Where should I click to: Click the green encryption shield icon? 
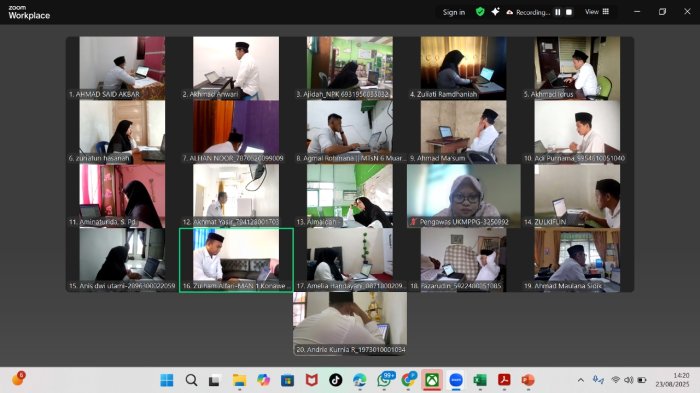[480, 12]
